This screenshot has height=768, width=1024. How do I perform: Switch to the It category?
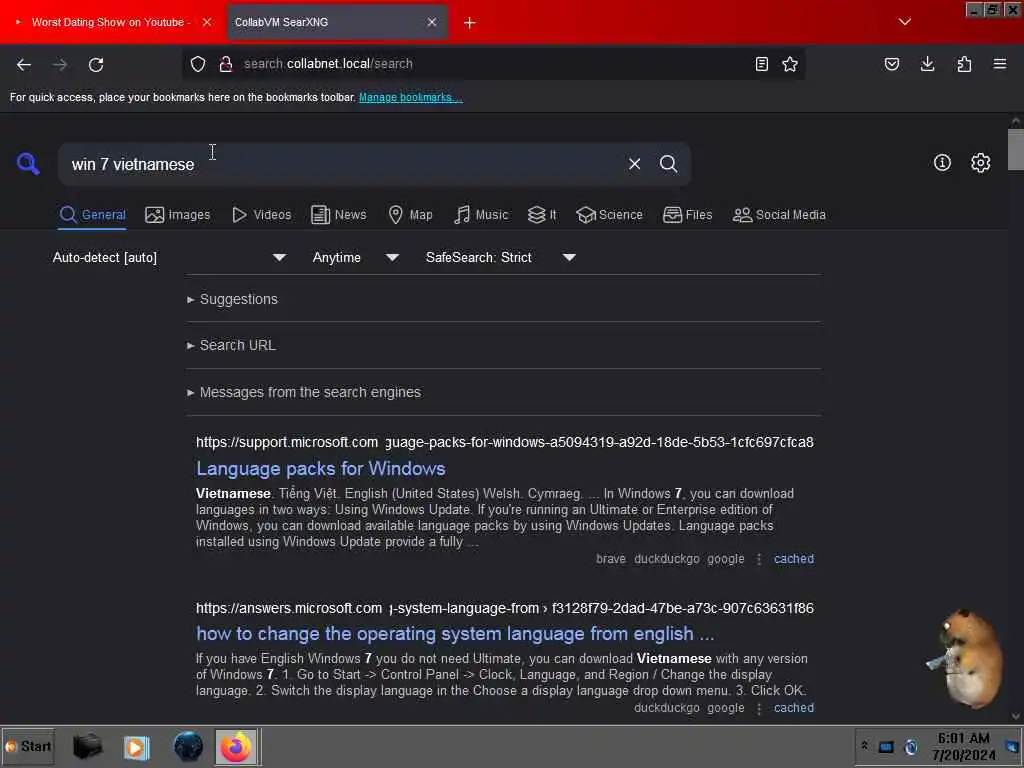[542, 215]
